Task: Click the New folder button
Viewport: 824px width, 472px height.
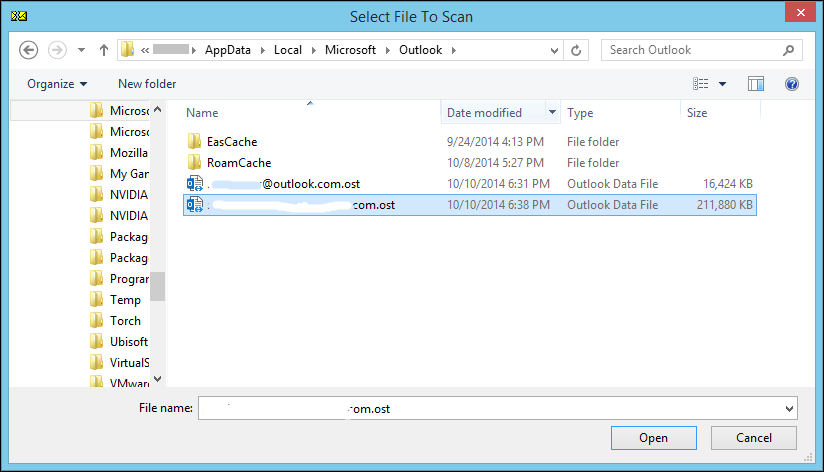Action: pos(147,84)
